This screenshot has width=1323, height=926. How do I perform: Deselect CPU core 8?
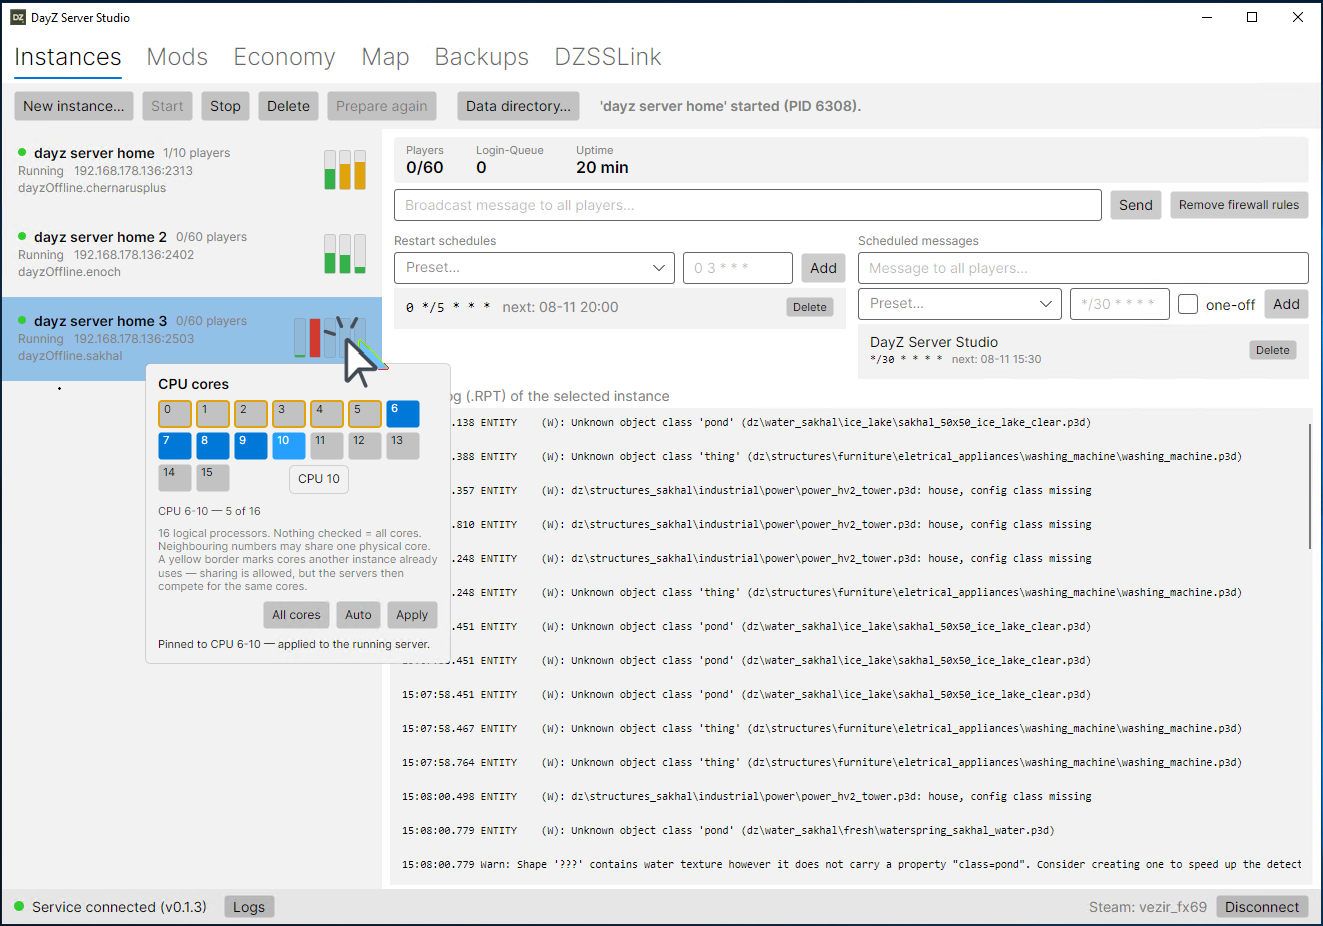coord(213,446)
